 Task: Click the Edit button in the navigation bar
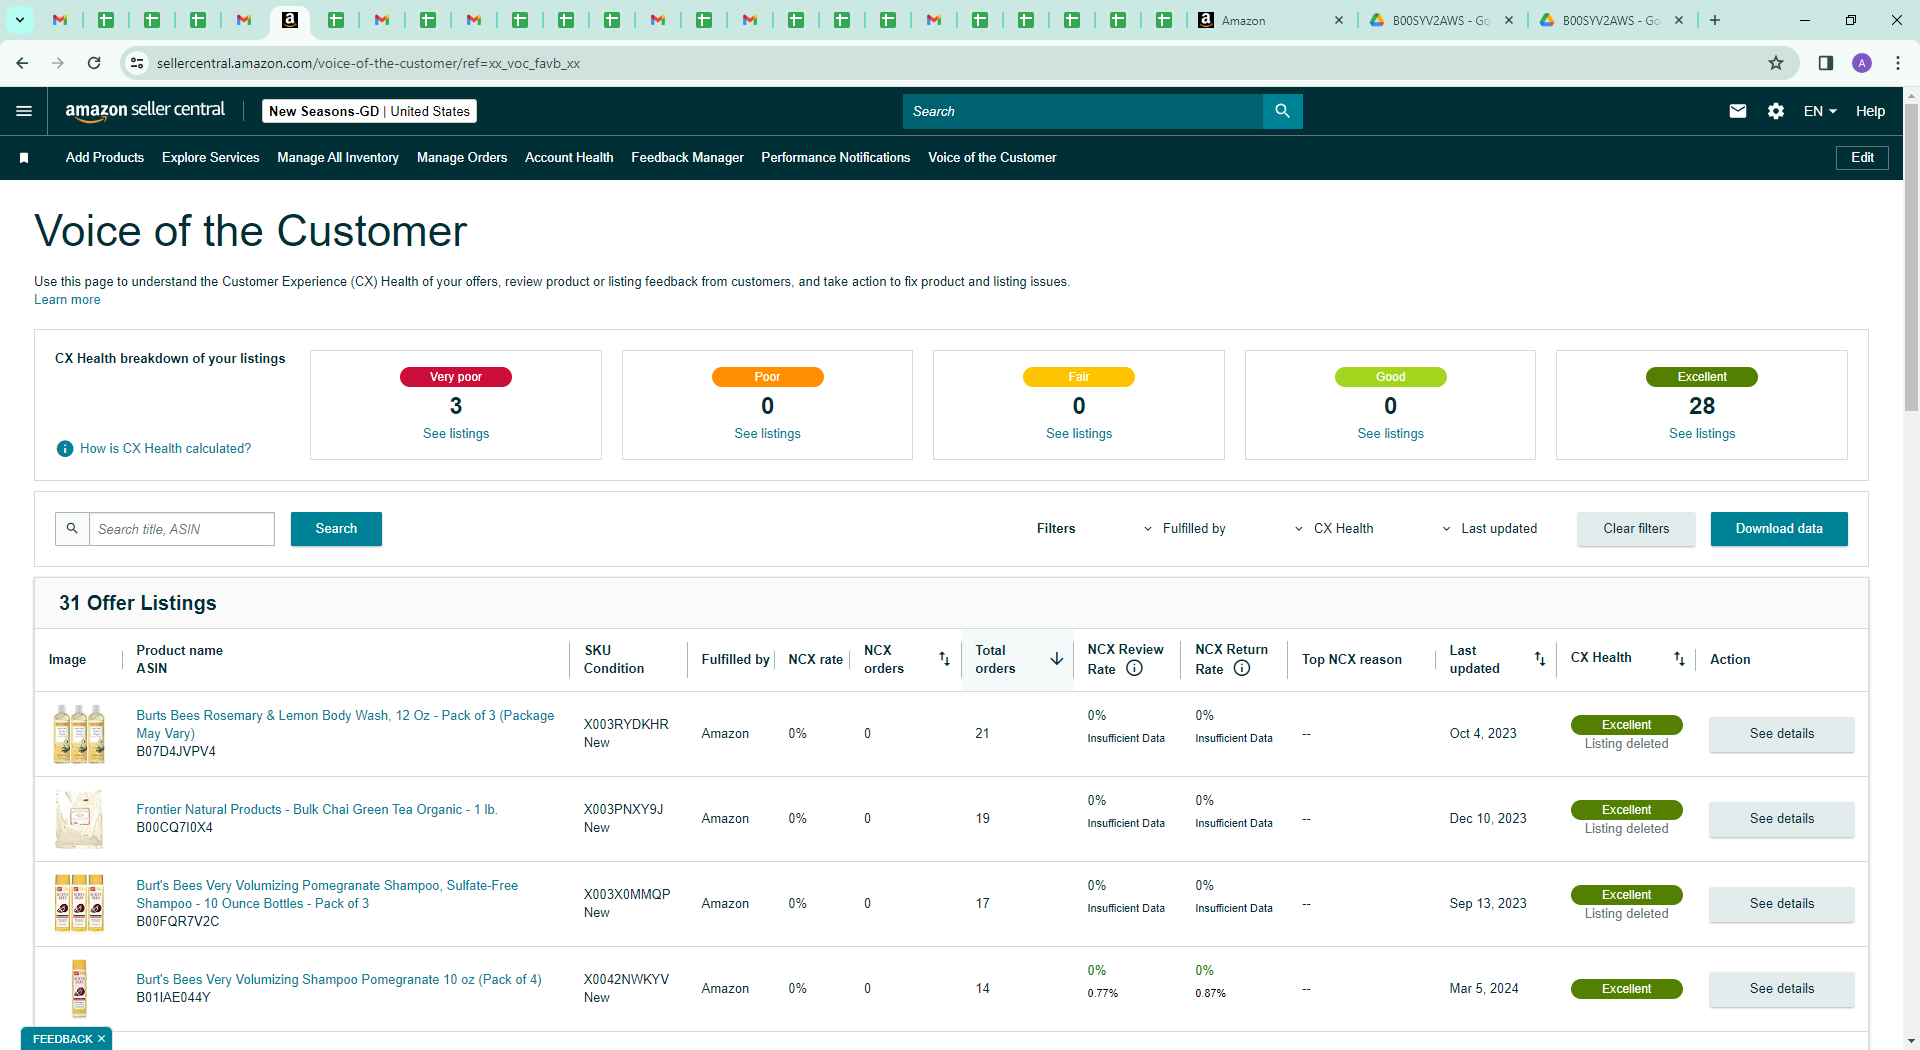[x=1862, y=158]
